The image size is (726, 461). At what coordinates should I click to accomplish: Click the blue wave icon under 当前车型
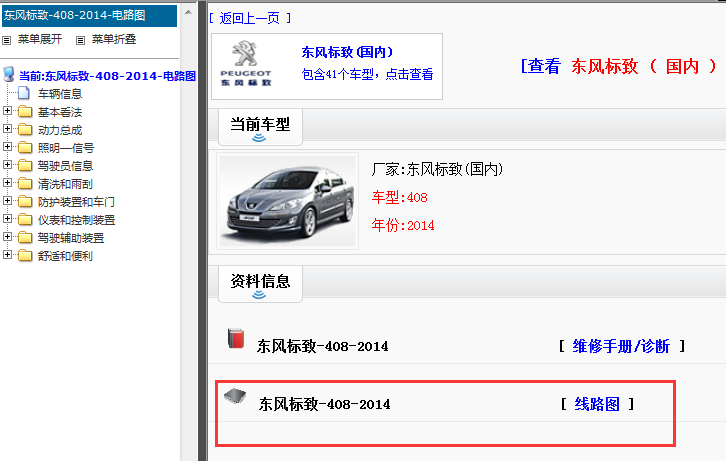pyautogui.click(x=259, y=137)
